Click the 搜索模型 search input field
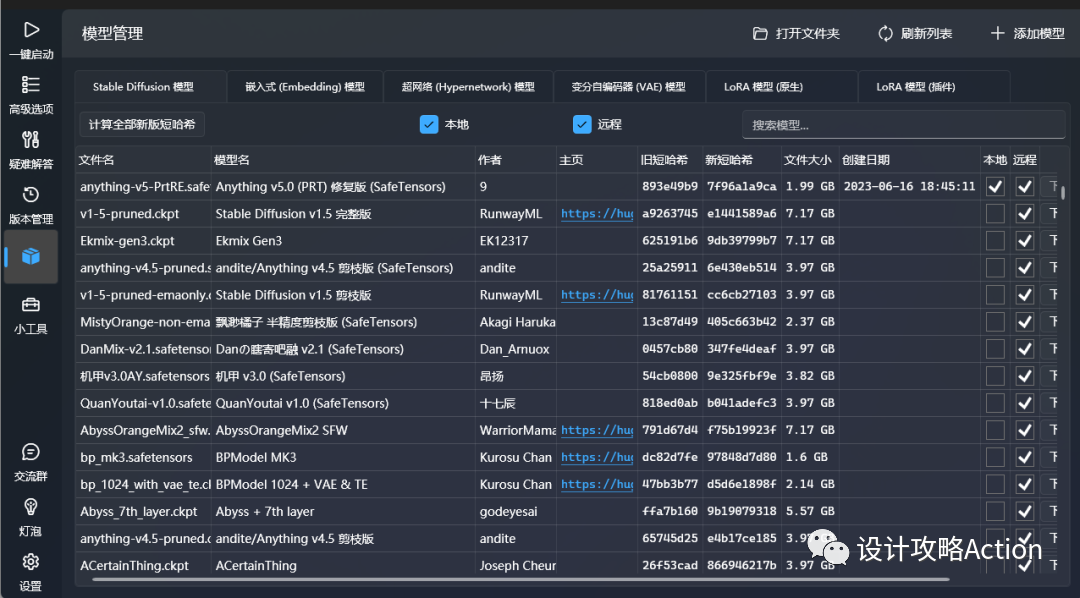The width and height of the screenshot is (1080, 598). 905,124
